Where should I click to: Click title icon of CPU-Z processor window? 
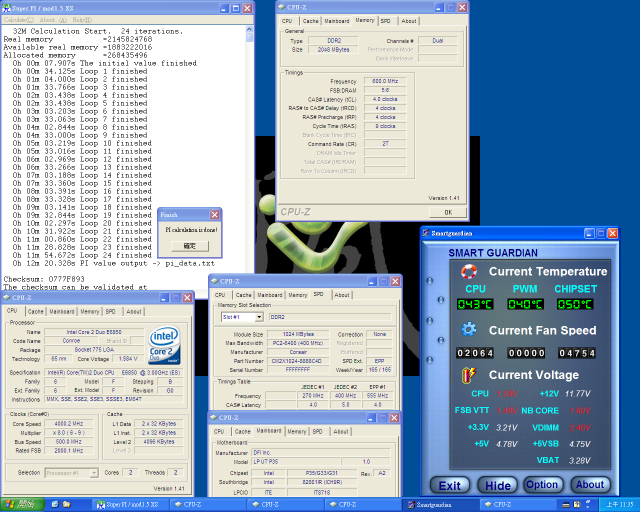click(x=7, y=298)
